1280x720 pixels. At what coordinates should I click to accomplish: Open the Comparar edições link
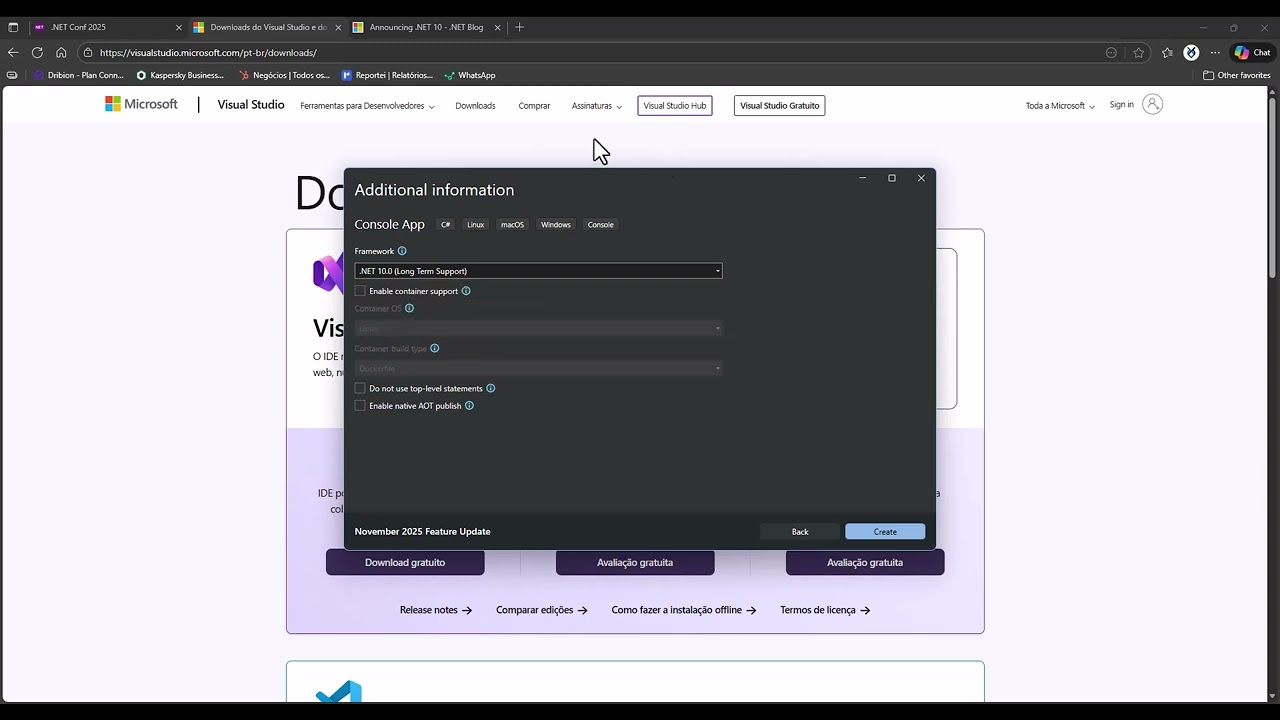(542, 610)
